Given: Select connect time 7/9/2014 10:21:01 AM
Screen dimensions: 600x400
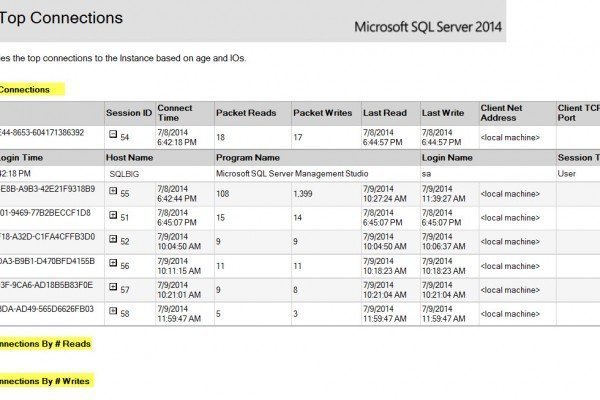Looking at the screenshot, I should pyautogui.click(x=179, y=290).
